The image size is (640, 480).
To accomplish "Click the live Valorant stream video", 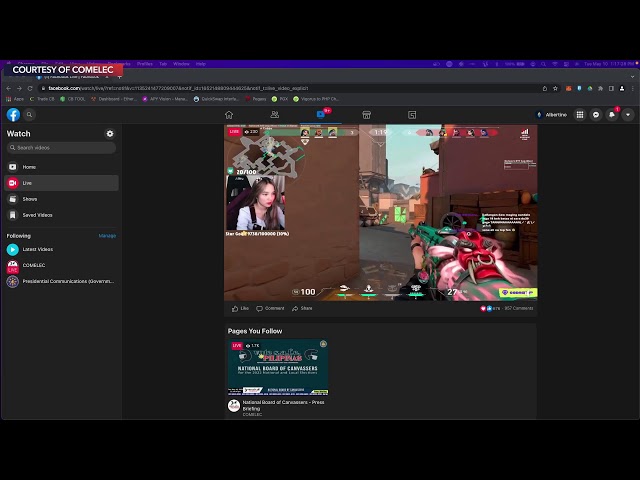I will [x=380, y=212].
